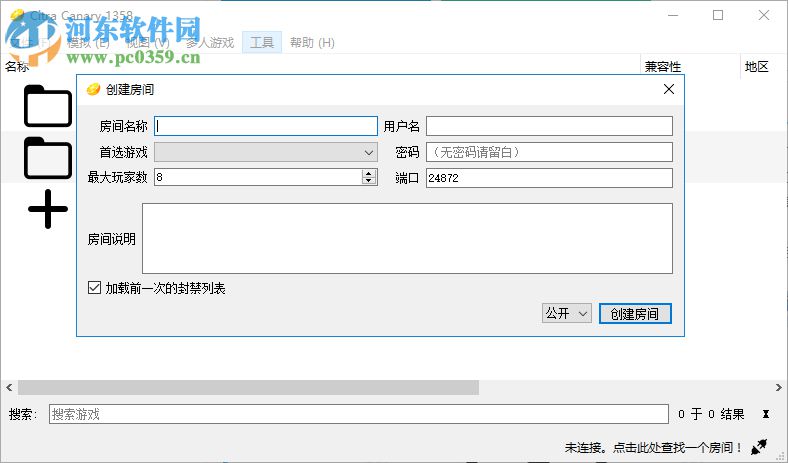
Task: Open the 视图 (V) menu
Action: tap(148, 42)
